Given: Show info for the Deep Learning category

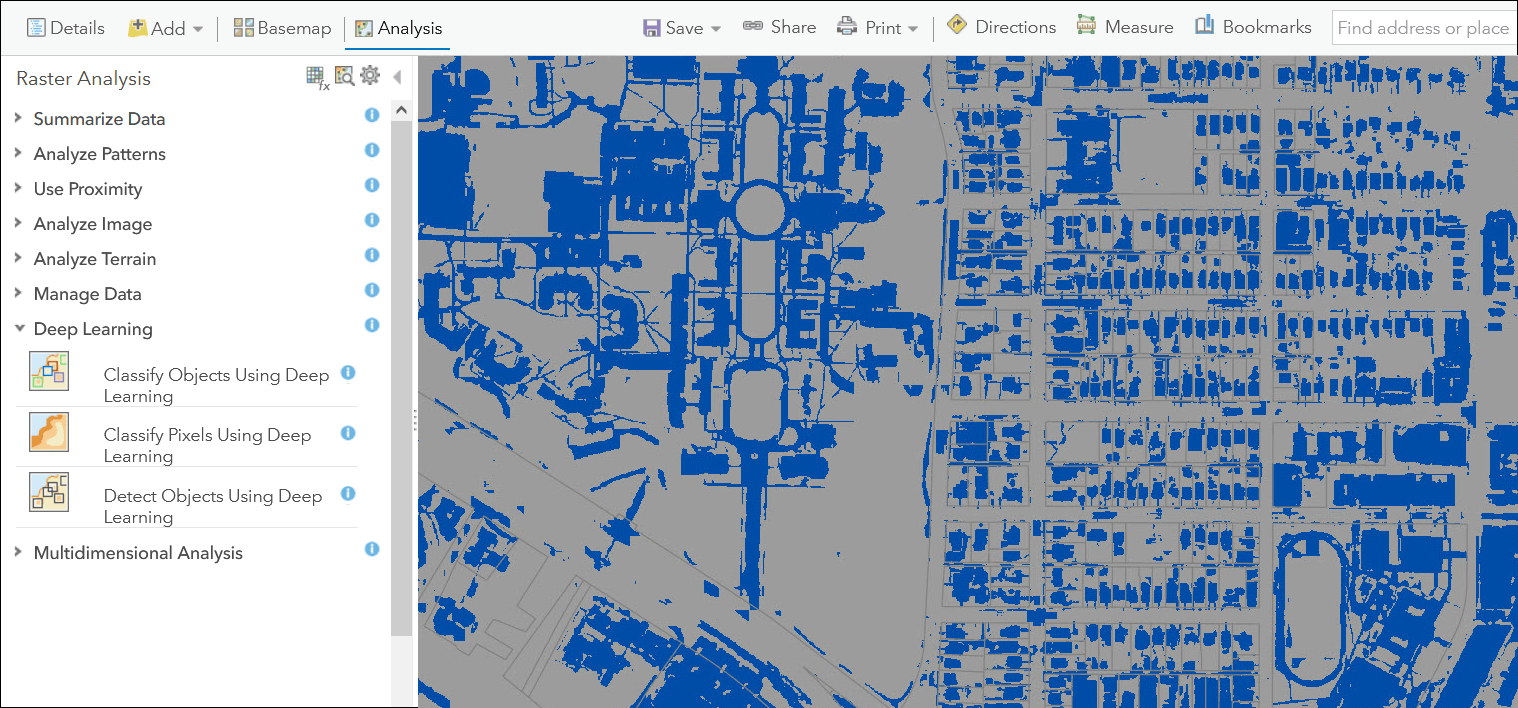Looking at the screenshot, I should (x=371, y=325).
